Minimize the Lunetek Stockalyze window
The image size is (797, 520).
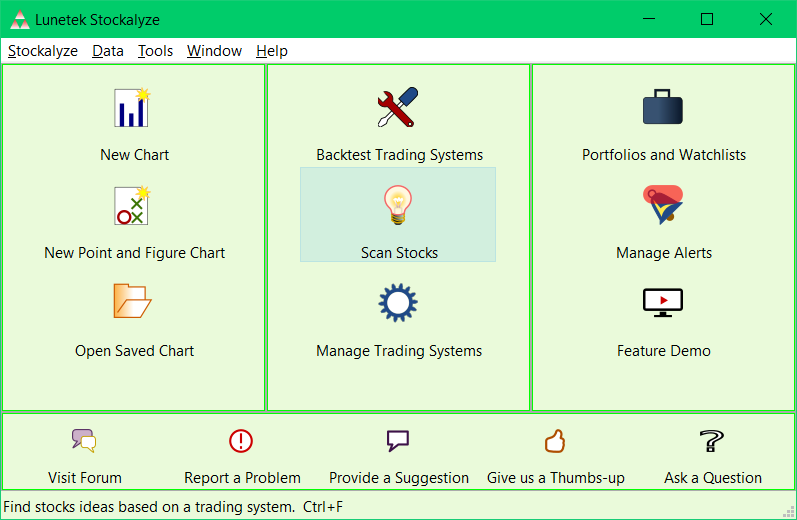tap(649, 19)
